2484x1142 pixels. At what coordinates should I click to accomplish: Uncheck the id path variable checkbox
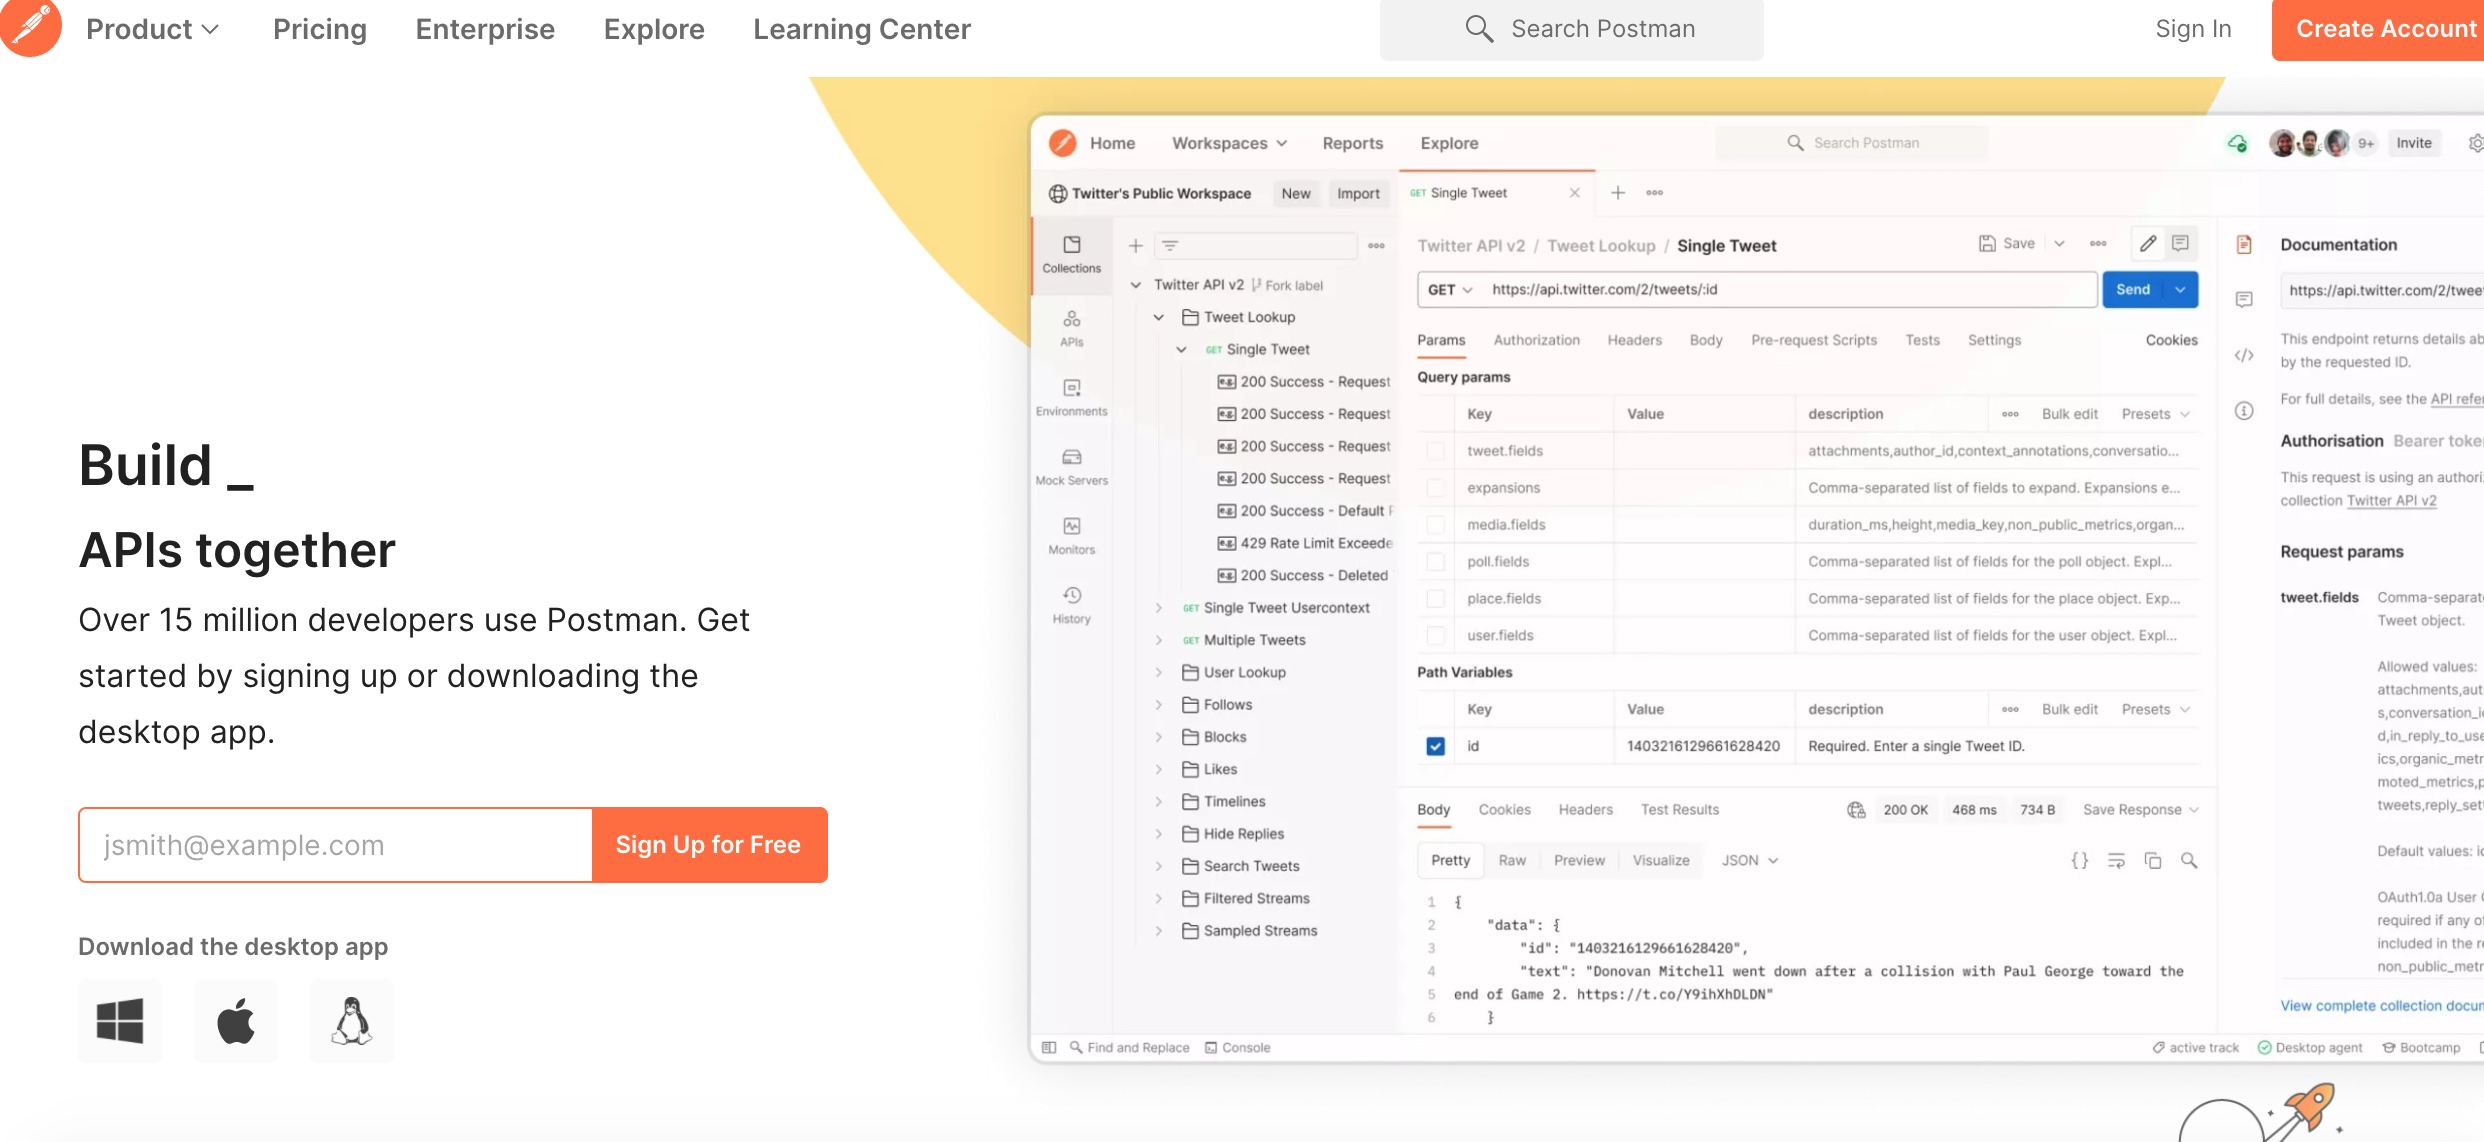pyautogui.click(x=1435, y=746)
